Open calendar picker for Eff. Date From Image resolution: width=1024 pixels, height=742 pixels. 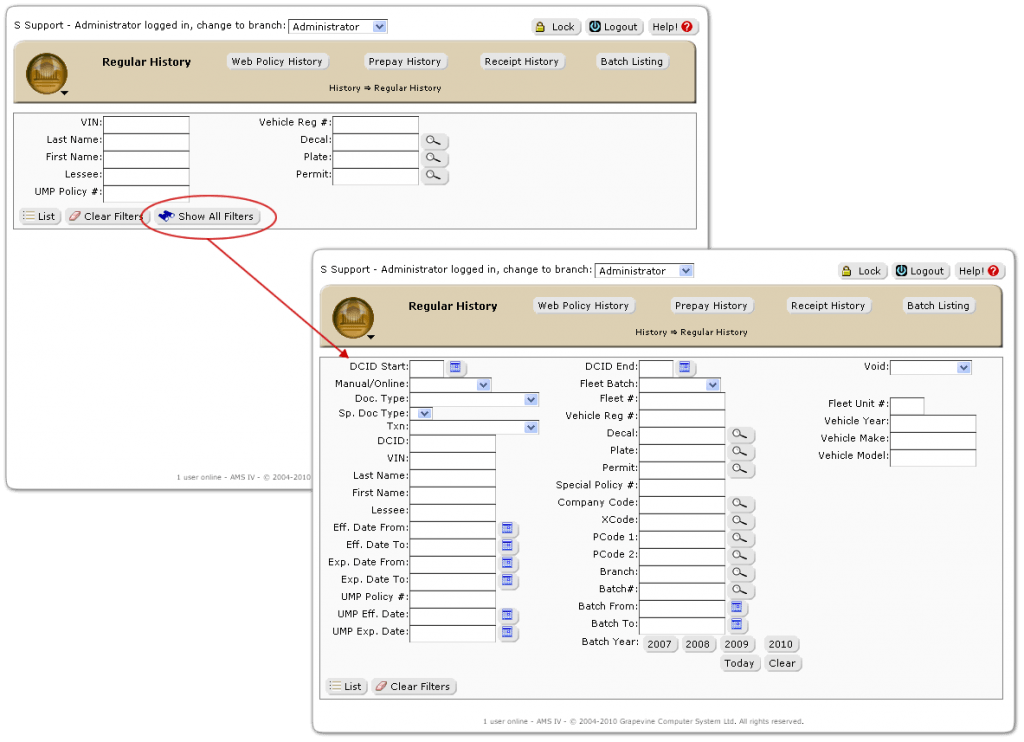[x=508, y=528]
